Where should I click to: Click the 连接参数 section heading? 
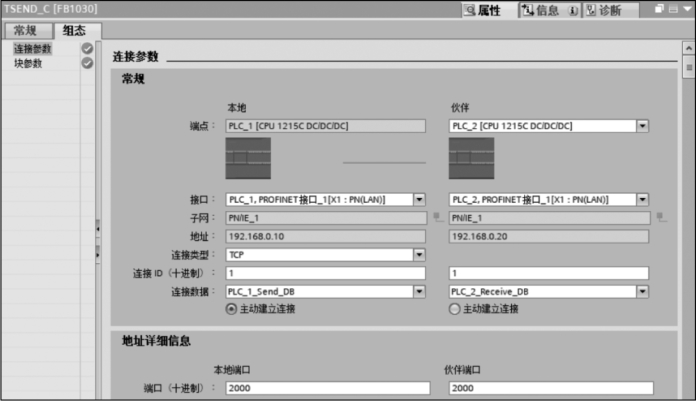(135, 56)
